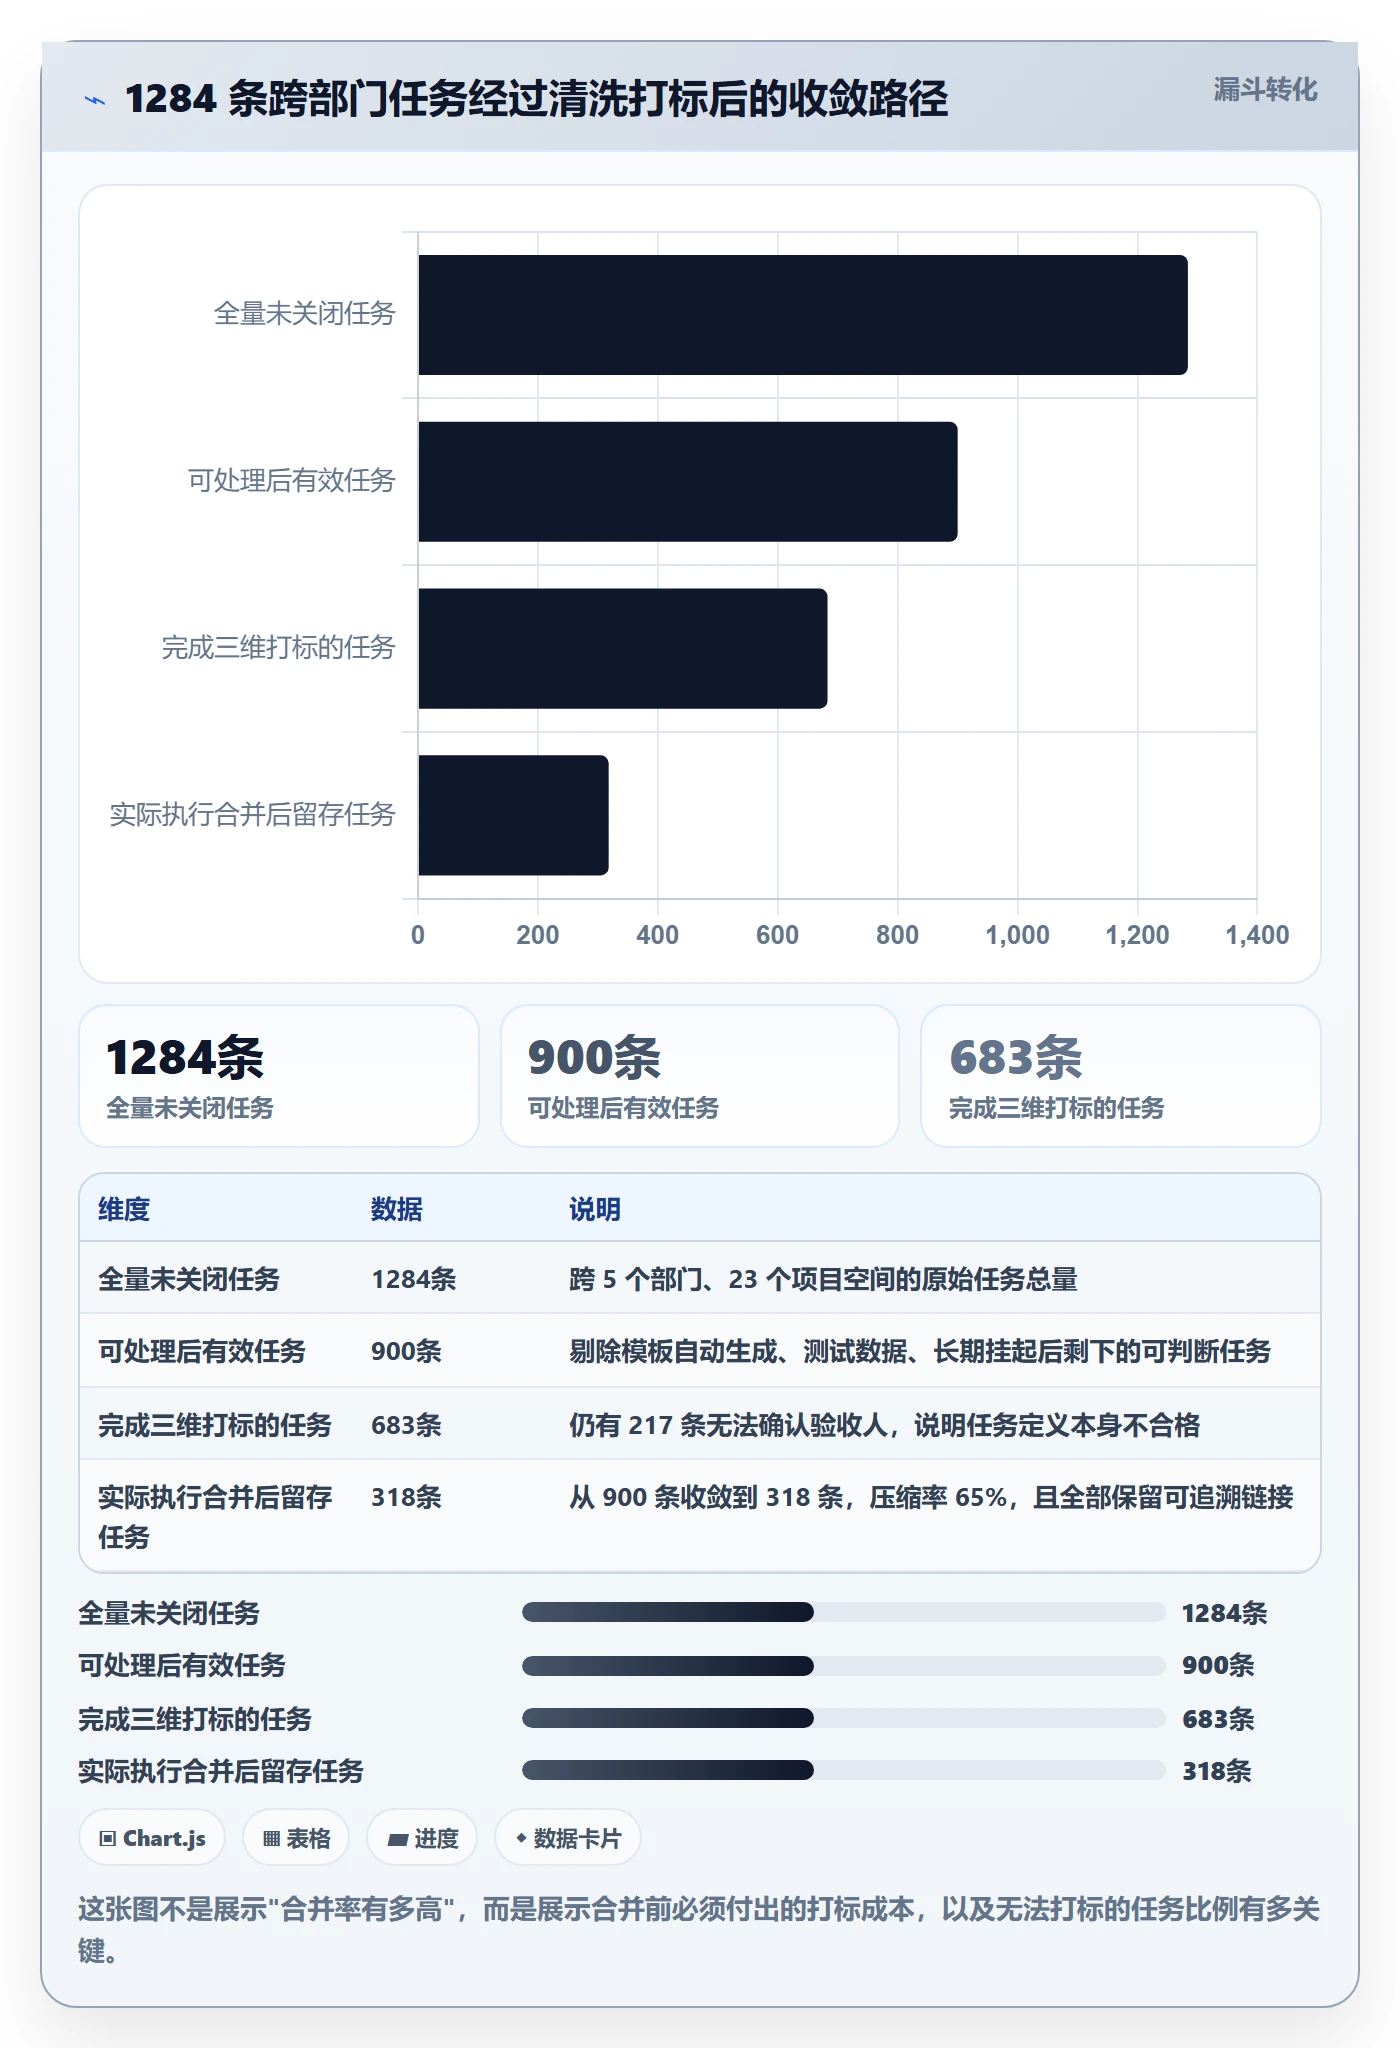The image size is (1400, 2048).
Task: Click progress bar for 实际执行合并后留存任务
Action: pyautogui.click(x=843, y=1770)
